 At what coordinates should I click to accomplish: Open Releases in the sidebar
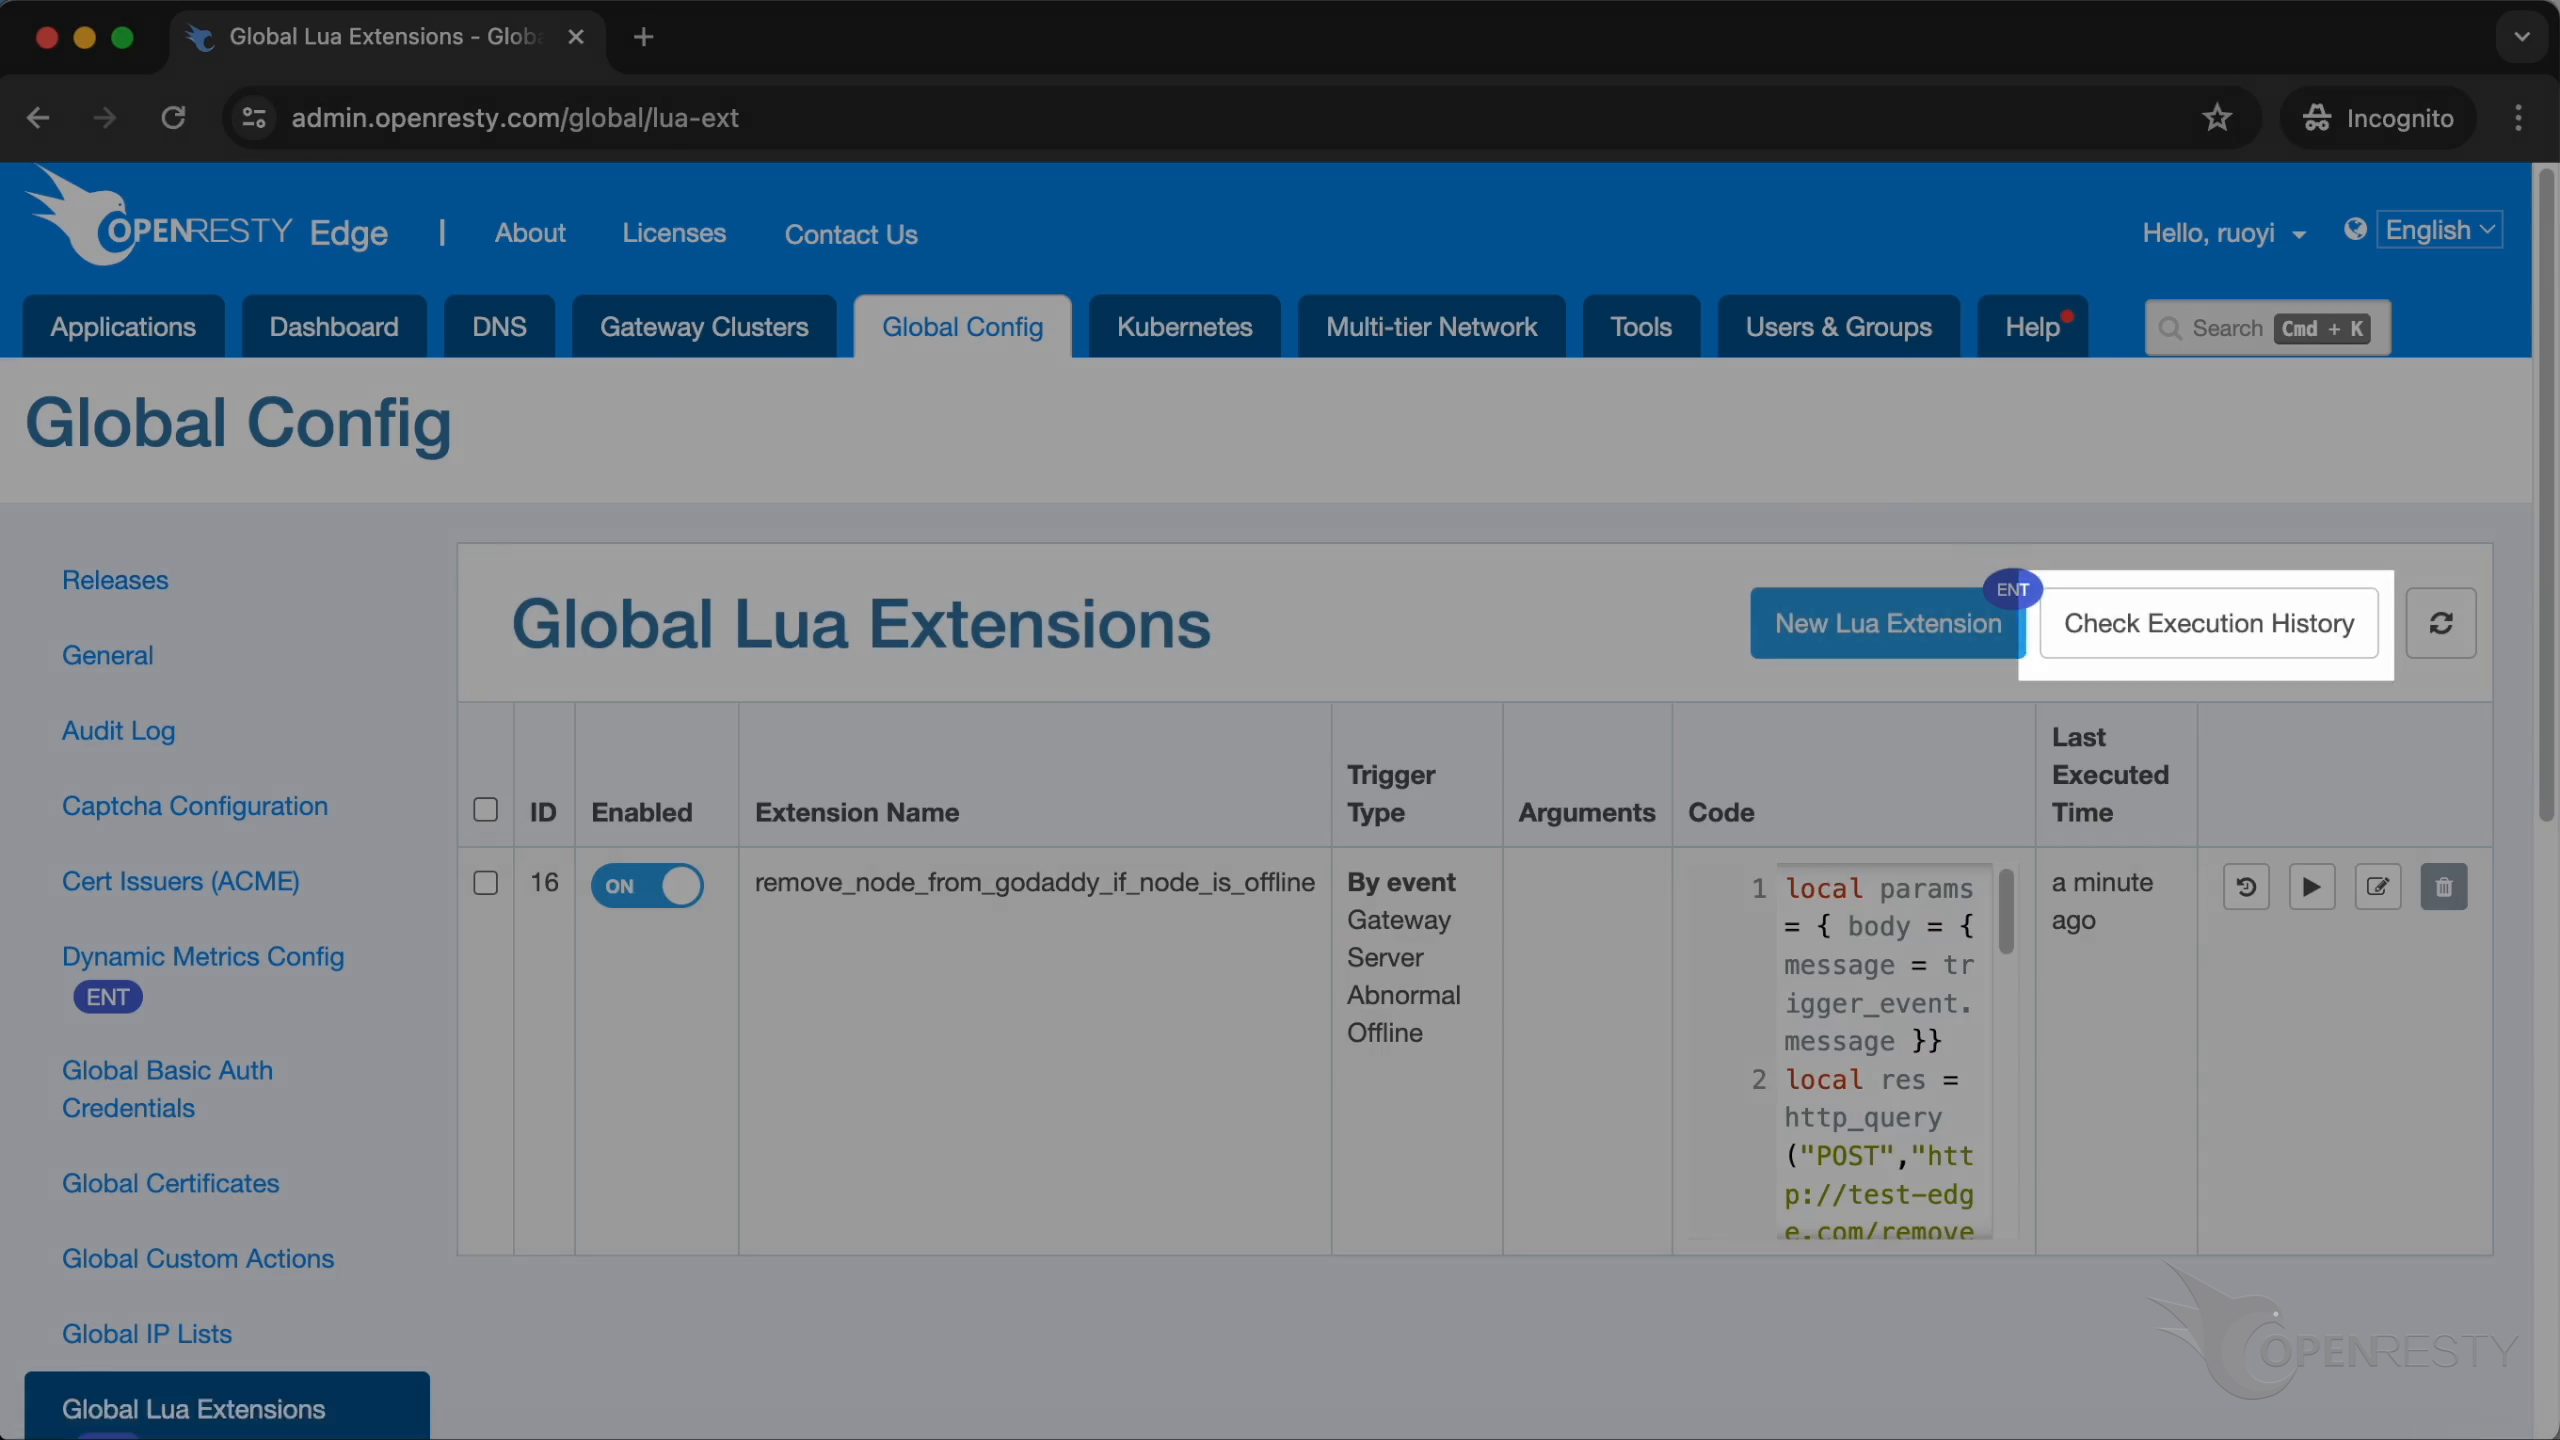tap(115, 580)
